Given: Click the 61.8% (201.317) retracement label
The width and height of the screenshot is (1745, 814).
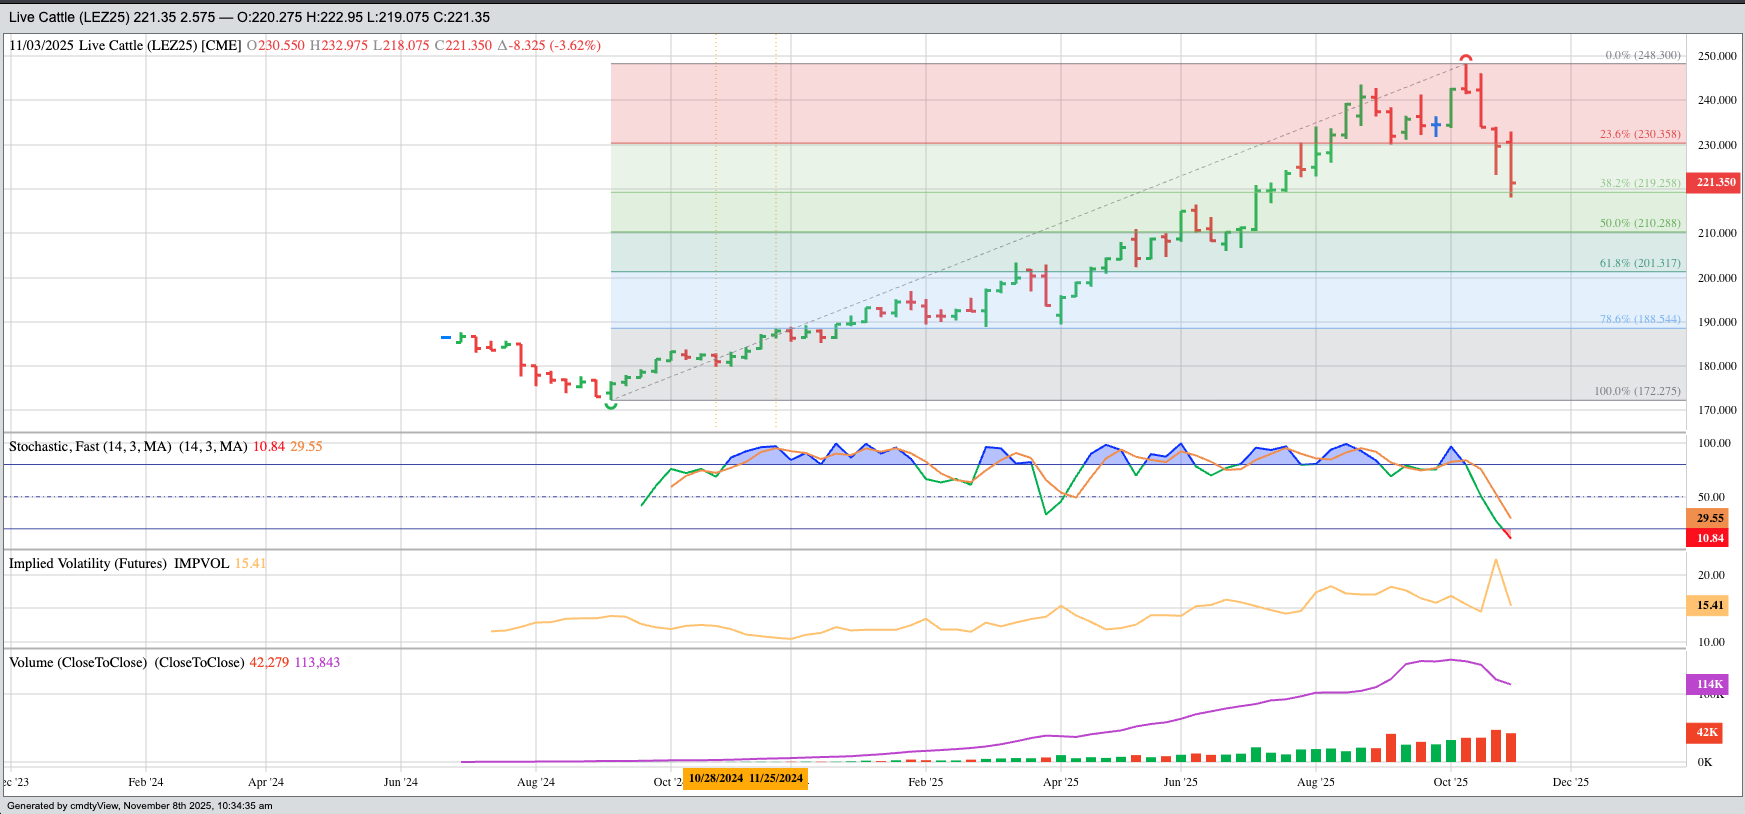Looking at the screenshot, I should (x=1640, y=263).
